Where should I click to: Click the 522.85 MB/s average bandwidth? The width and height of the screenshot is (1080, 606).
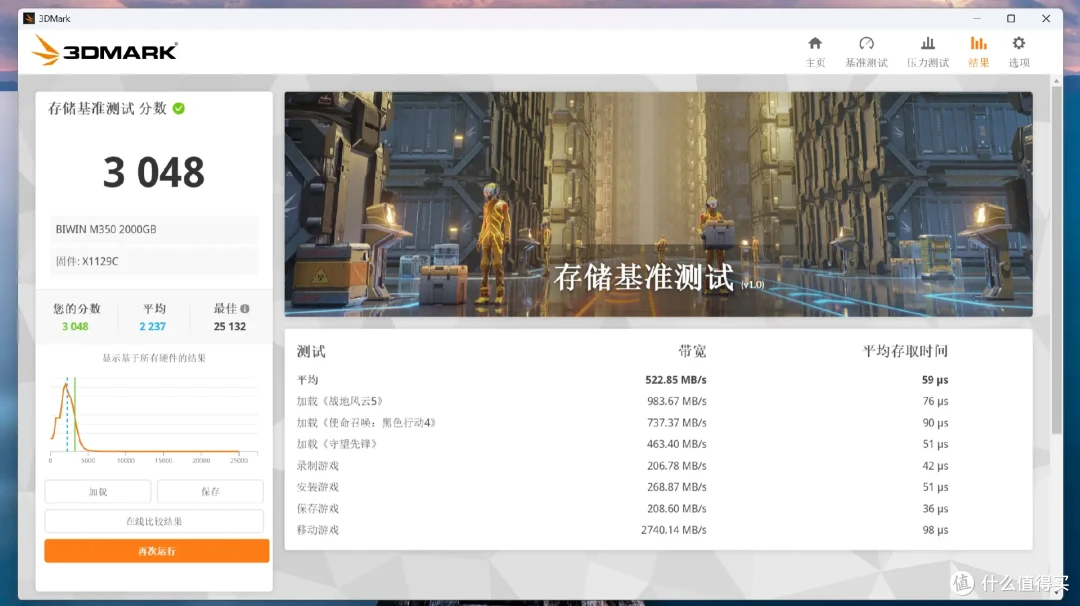(676, 379)
